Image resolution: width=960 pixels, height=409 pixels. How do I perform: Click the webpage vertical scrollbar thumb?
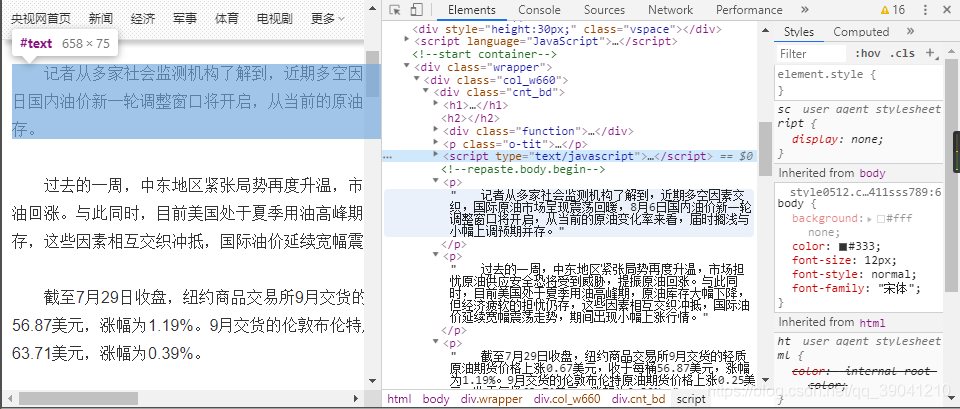click(x=372, y=73)
